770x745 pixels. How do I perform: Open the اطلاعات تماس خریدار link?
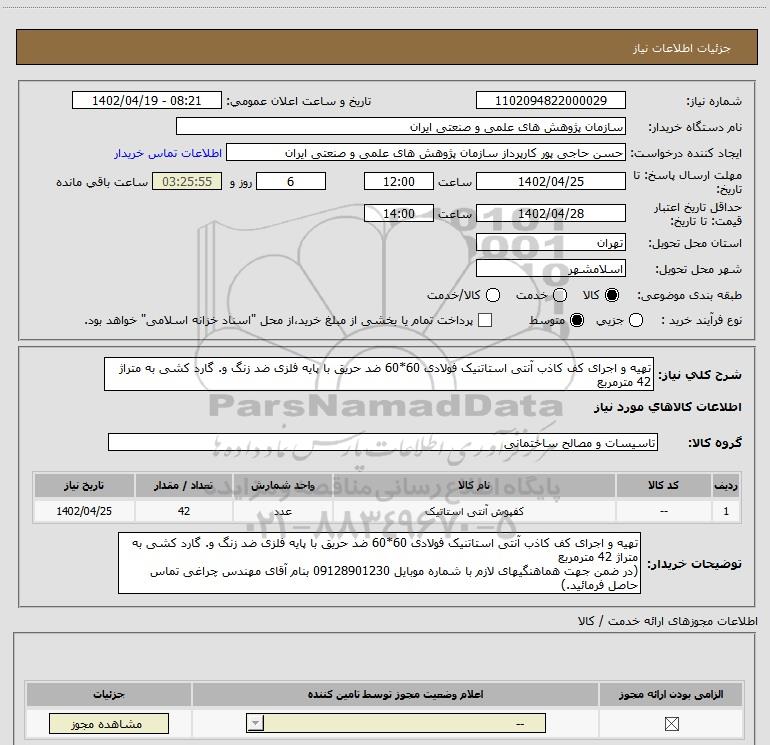(168, 154)
